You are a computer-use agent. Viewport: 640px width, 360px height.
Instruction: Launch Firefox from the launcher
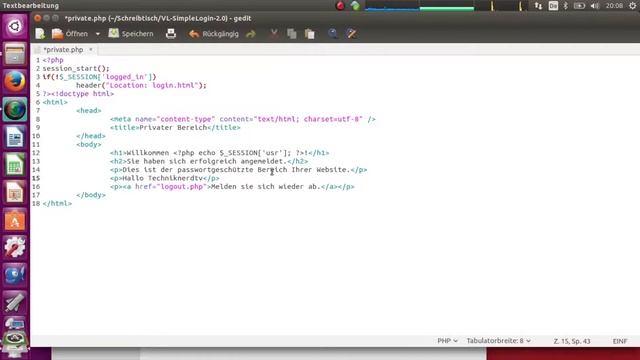tap(15, 81)
